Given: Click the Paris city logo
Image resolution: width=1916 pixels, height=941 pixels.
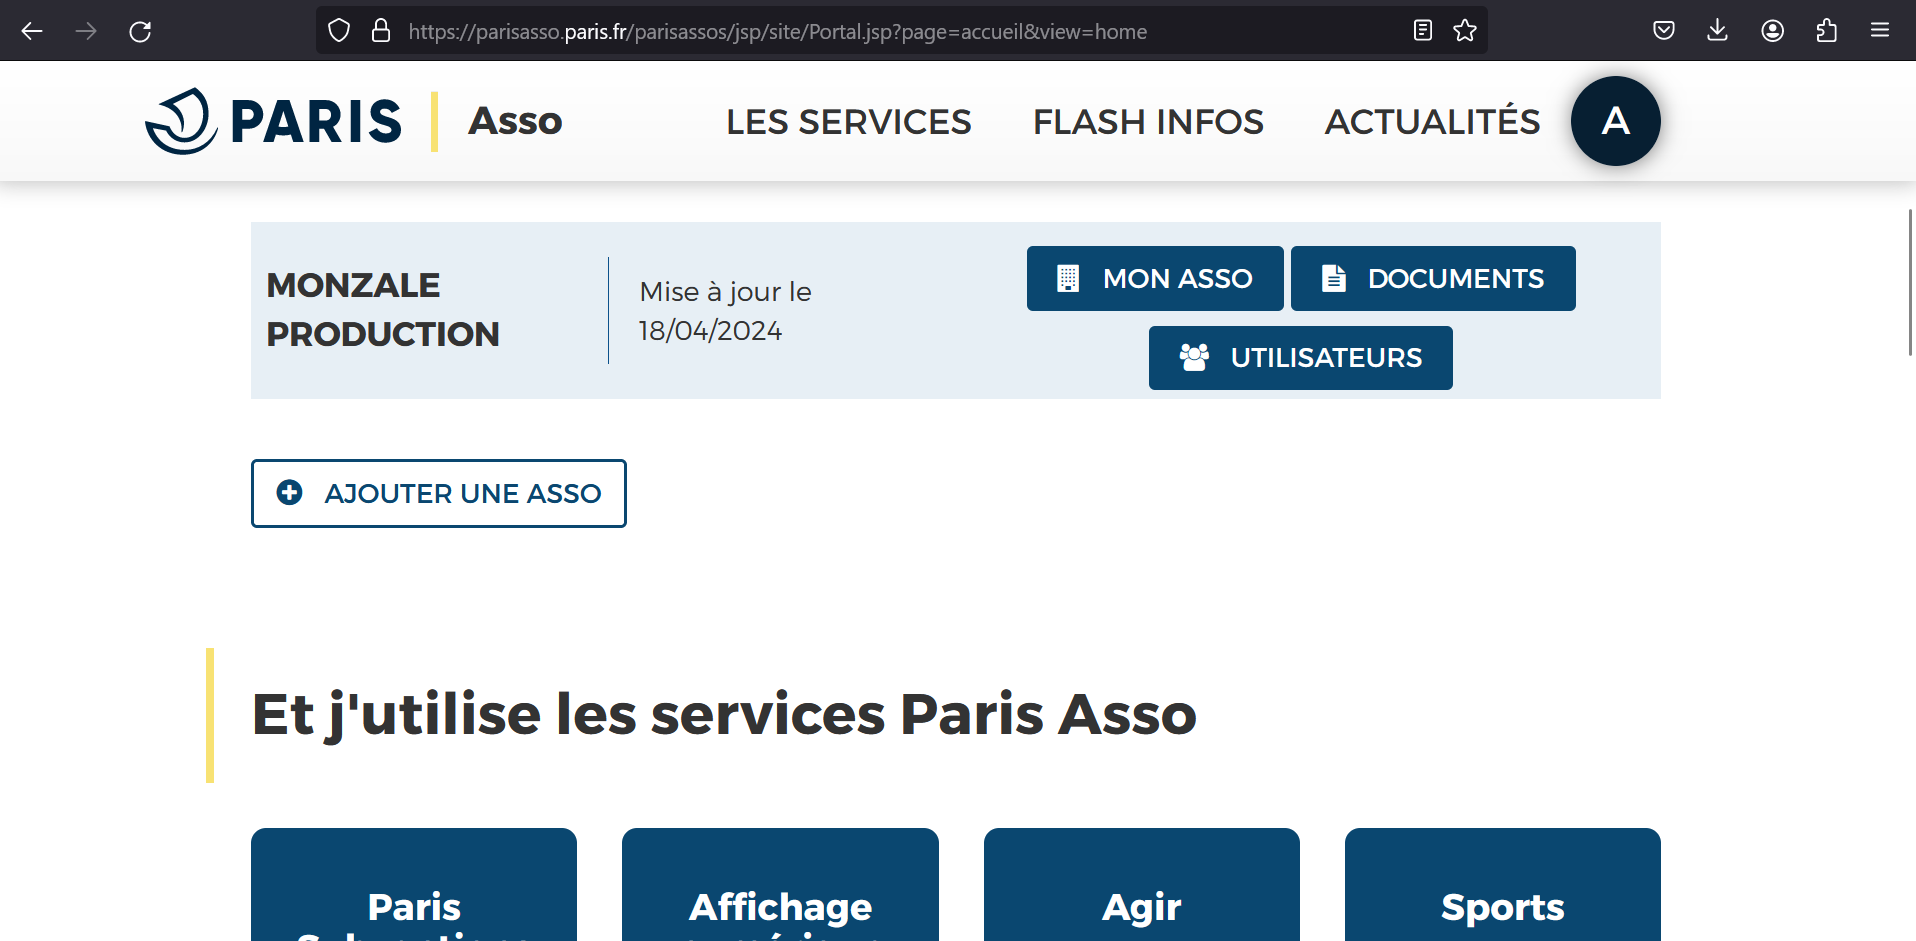Looking at the screenshot, I should click(x=273, y=121).
